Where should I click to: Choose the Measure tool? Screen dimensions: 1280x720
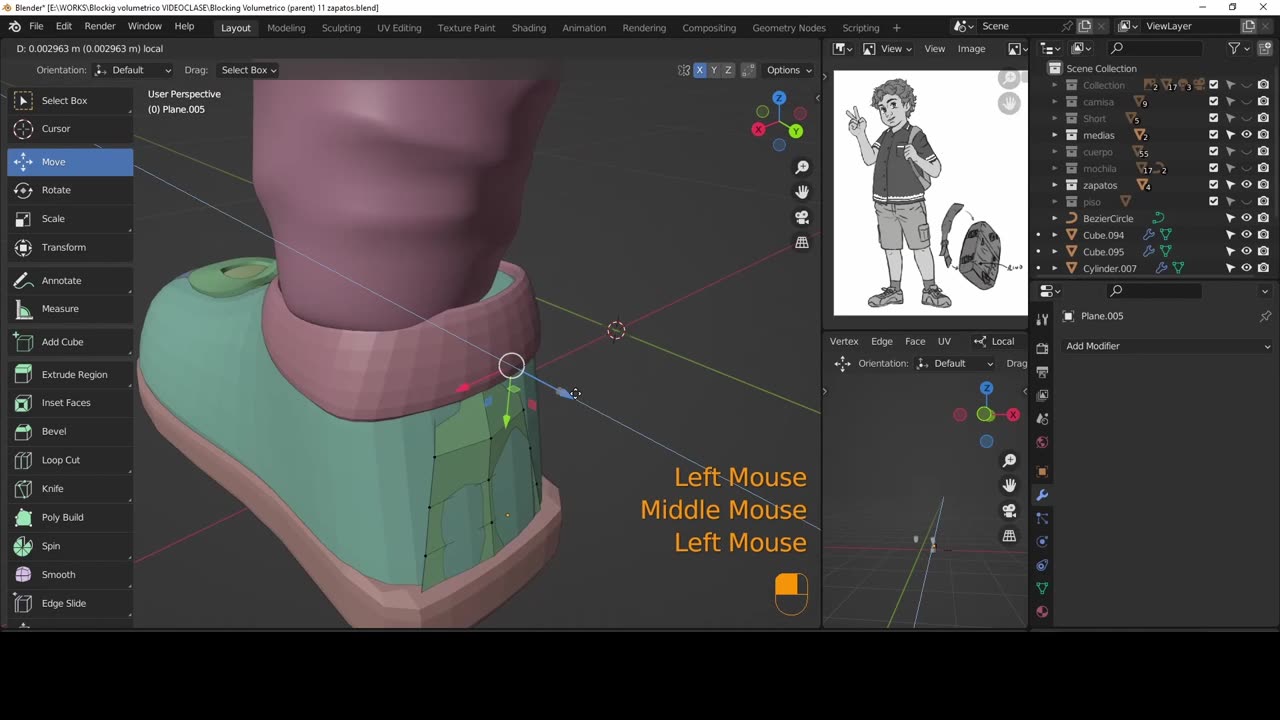pos(70,308)
